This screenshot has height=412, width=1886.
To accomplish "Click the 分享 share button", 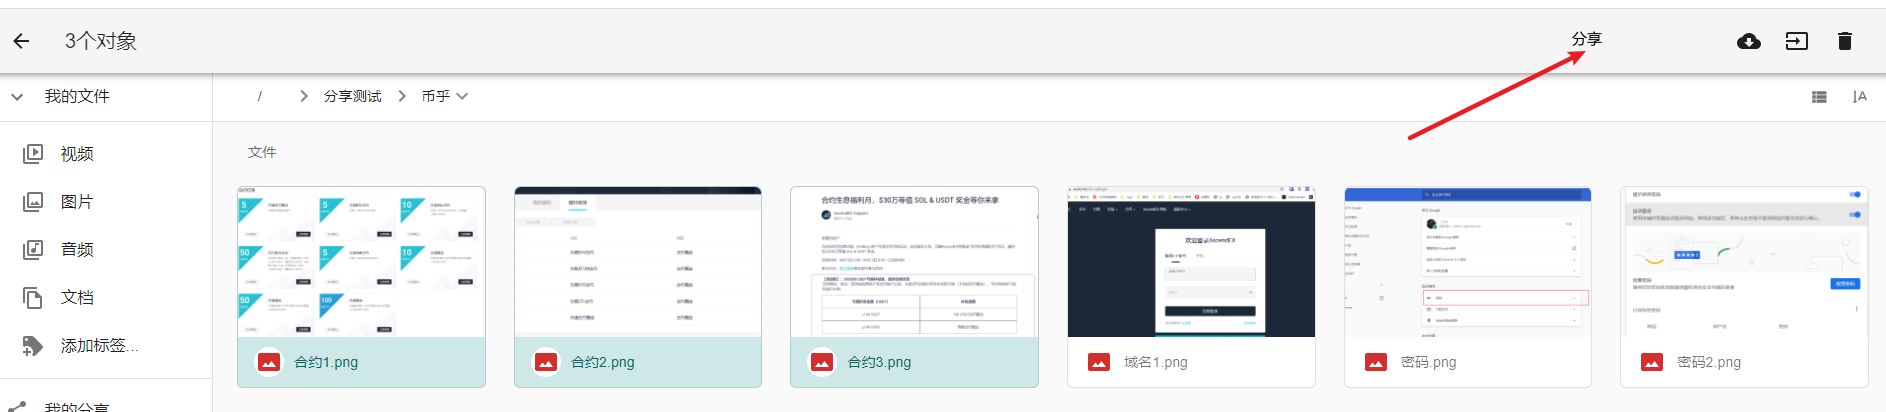I will coord(1586,39).
